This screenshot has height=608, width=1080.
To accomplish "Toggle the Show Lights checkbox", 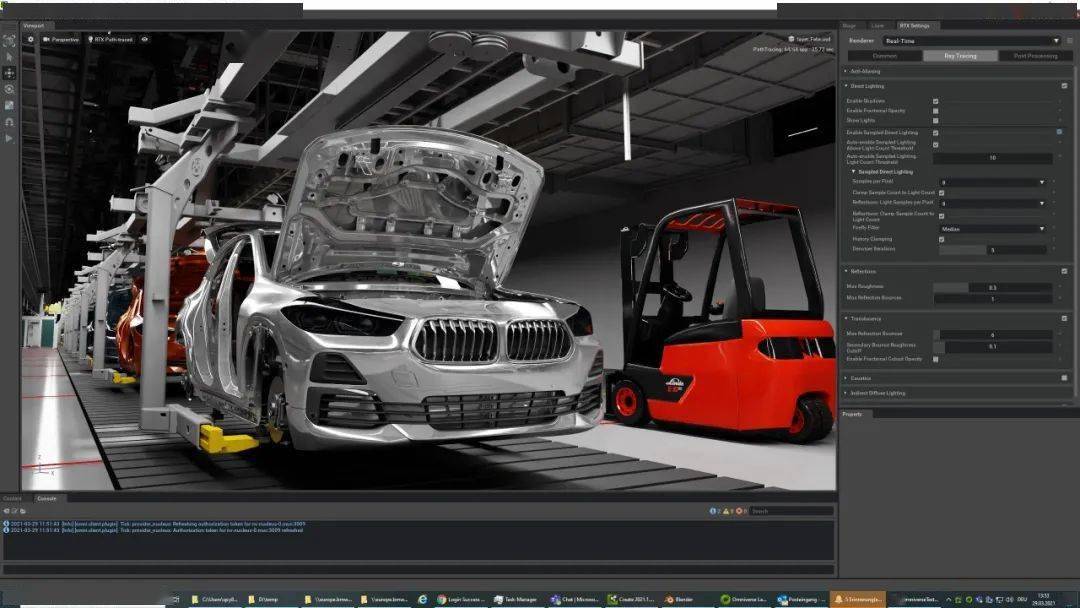I will click(x=935, y=120).
